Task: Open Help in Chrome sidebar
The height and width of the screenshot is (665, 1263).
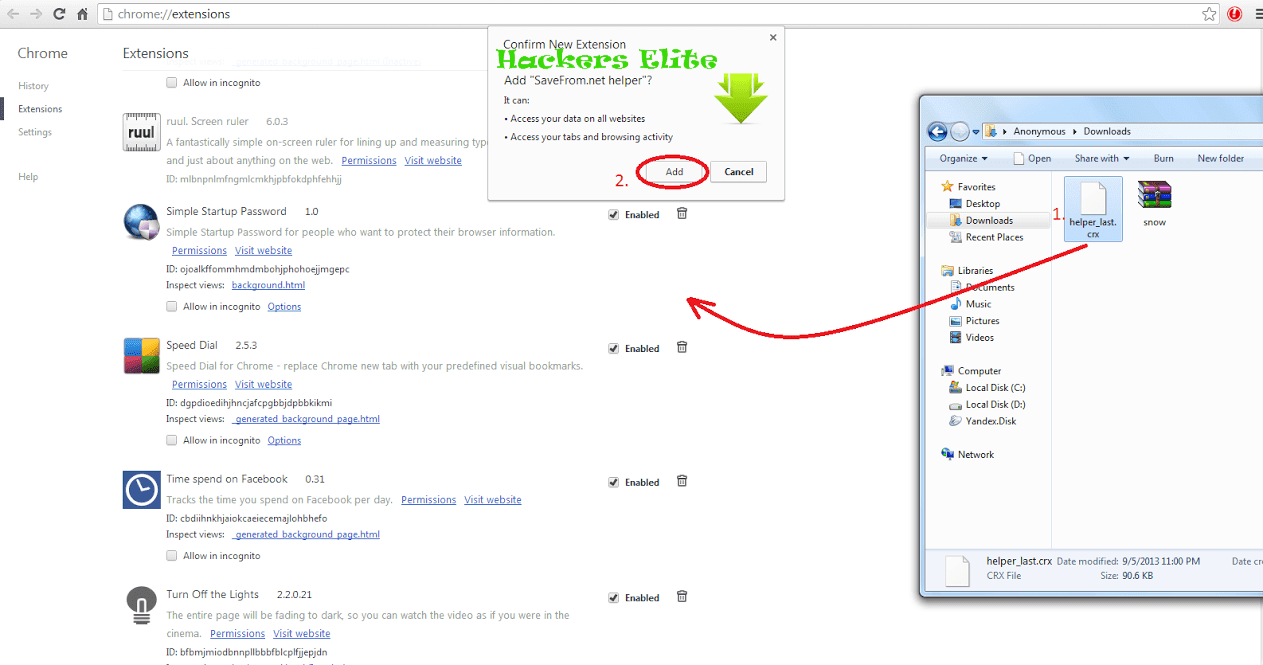Action: [28, 177]
